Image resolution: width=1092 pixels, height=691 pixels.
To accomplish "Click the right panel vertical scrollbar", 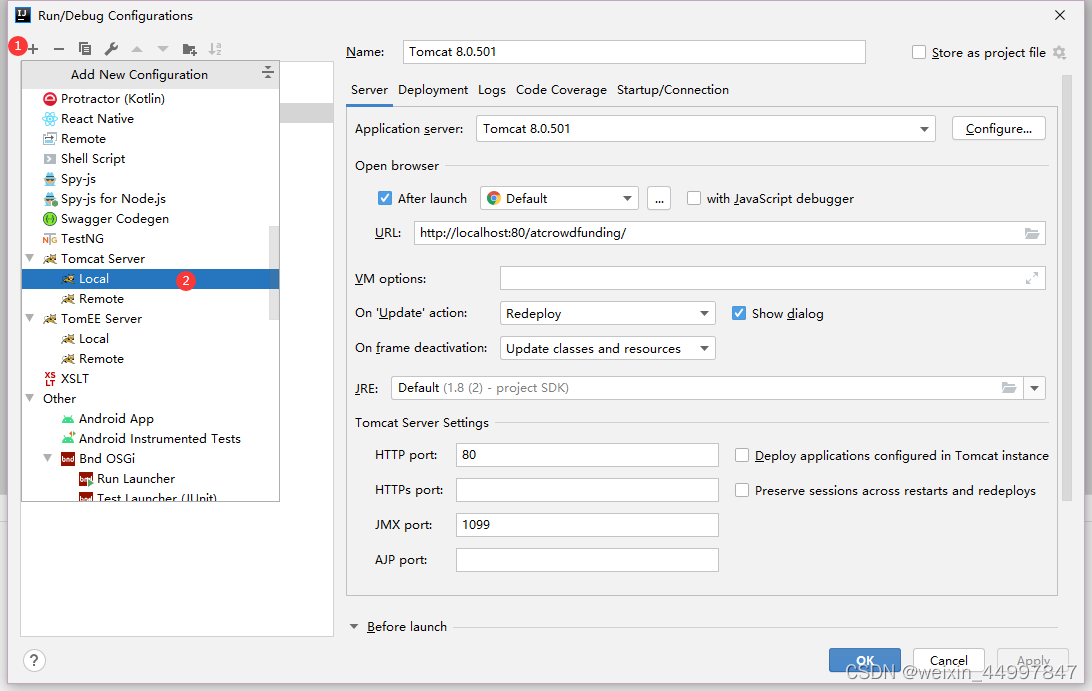I will [x=1067, y=288].
